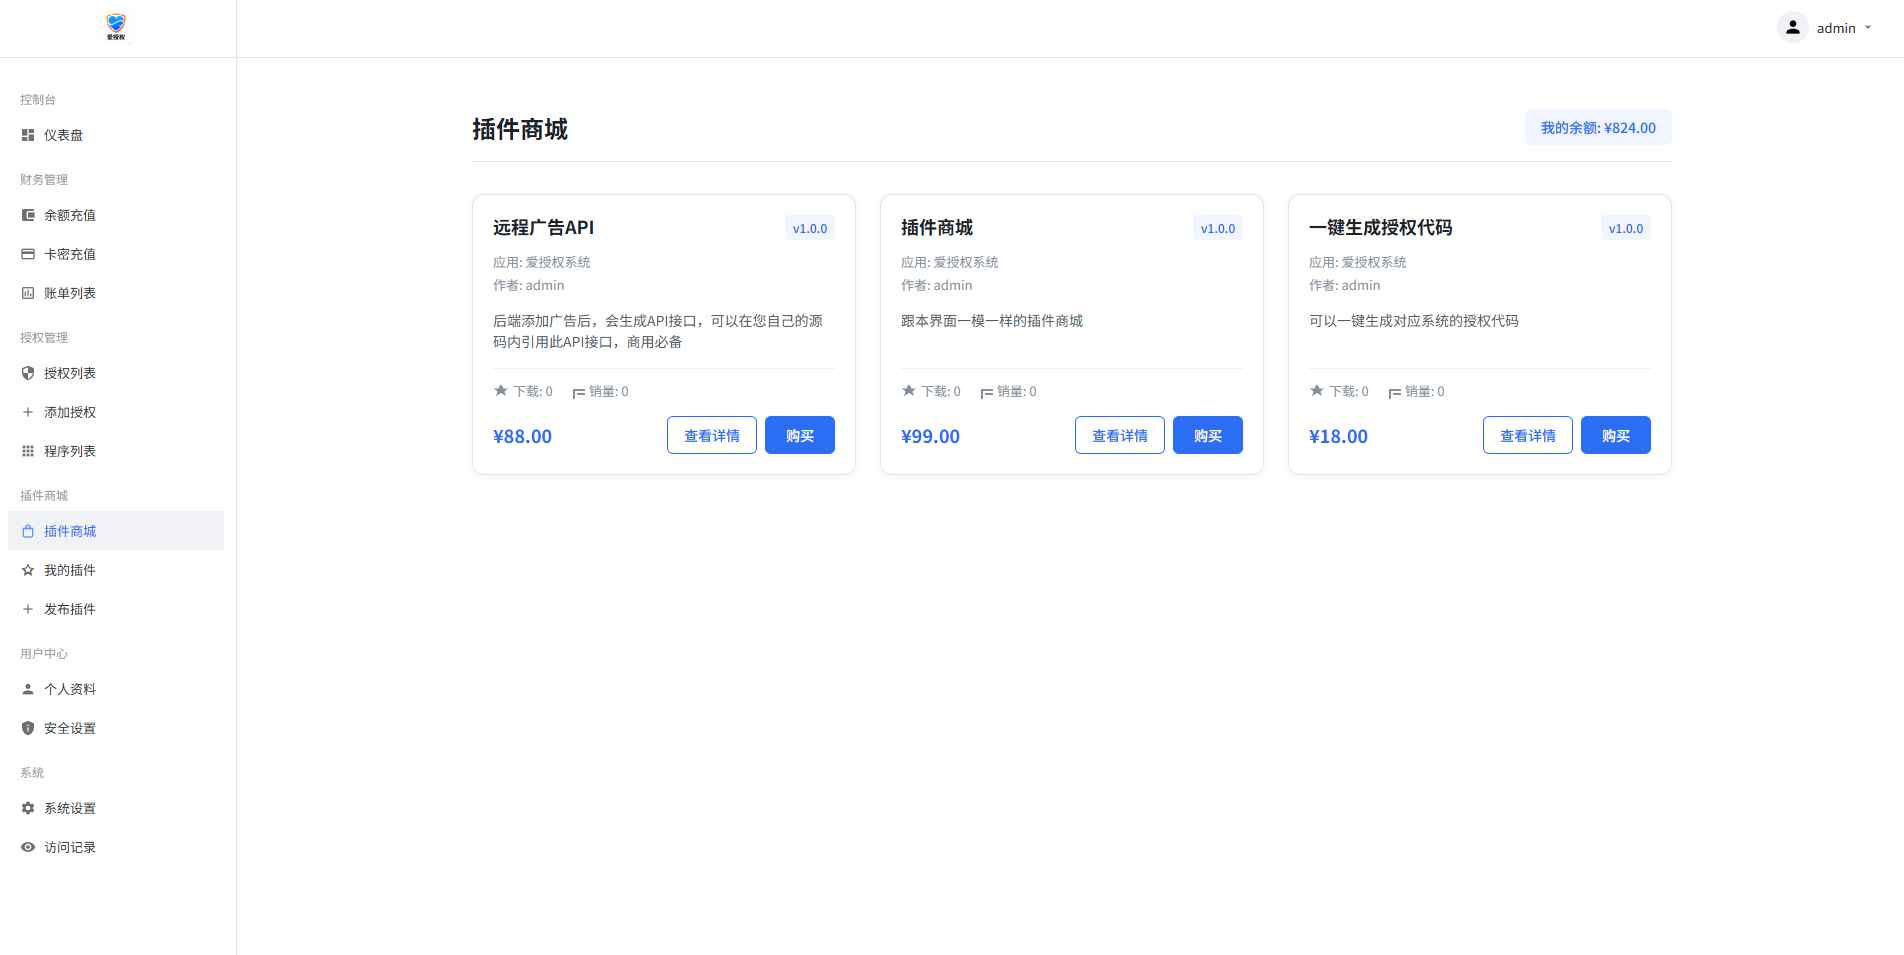Open the 发布插件 publish plugin entry

tap(69, 609)
